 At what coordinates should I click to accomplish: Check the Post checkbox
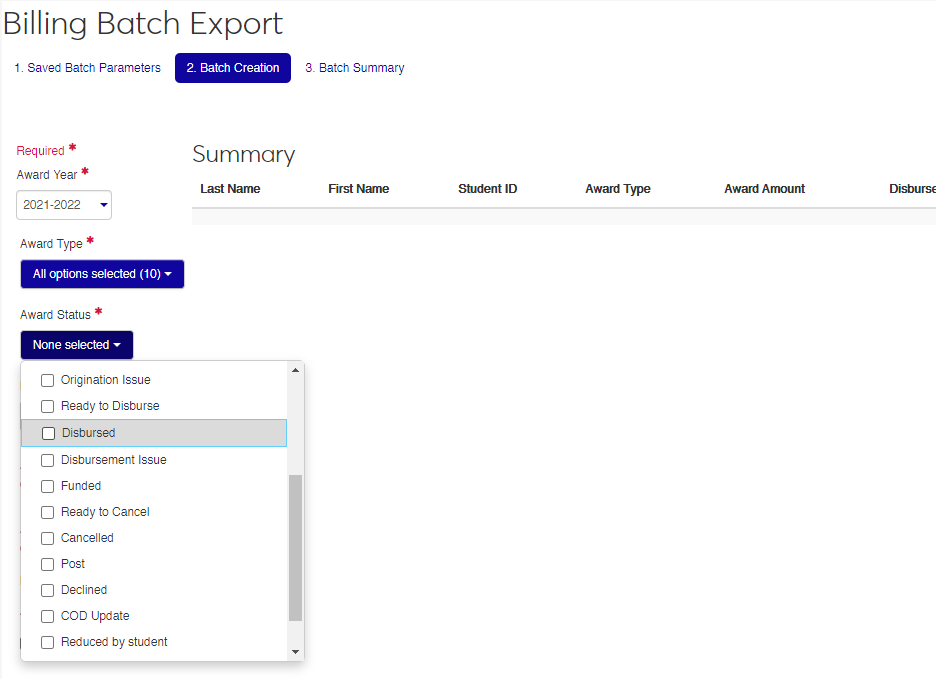coord(47,564)
